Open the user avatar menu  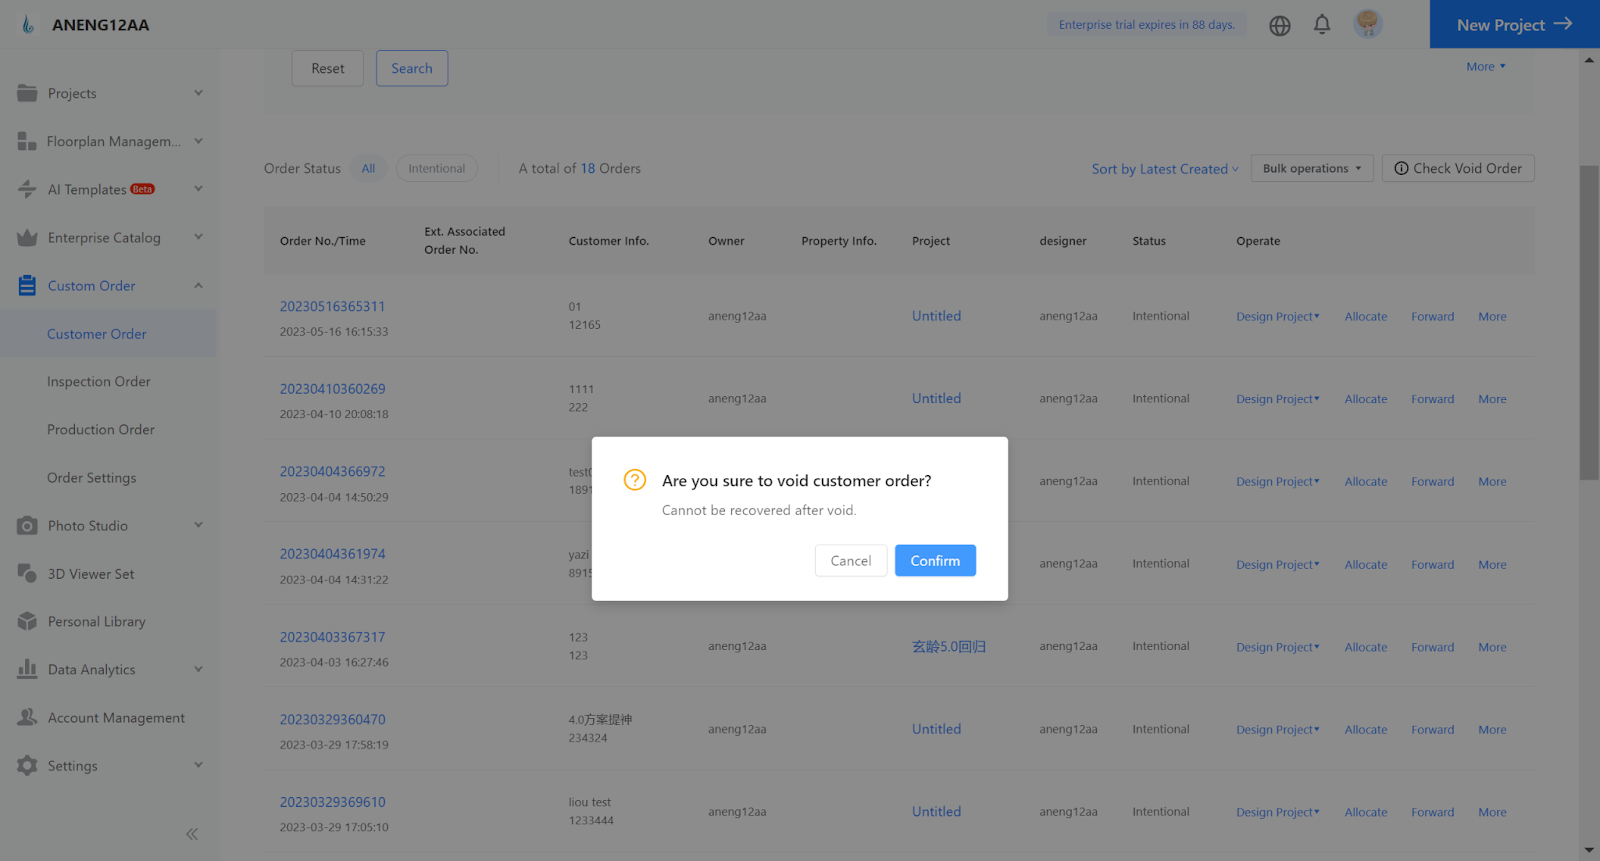pos(1368,24)
